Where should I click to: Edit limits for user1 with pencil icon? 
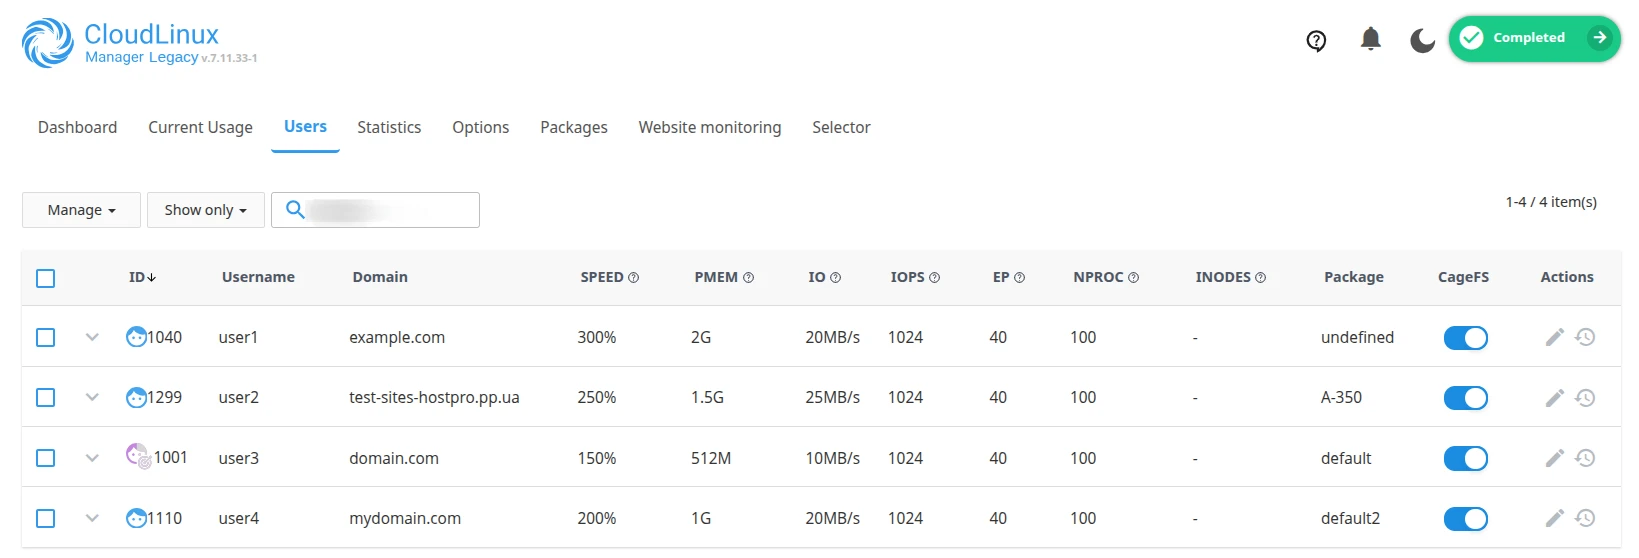(x=1554, y=337)
